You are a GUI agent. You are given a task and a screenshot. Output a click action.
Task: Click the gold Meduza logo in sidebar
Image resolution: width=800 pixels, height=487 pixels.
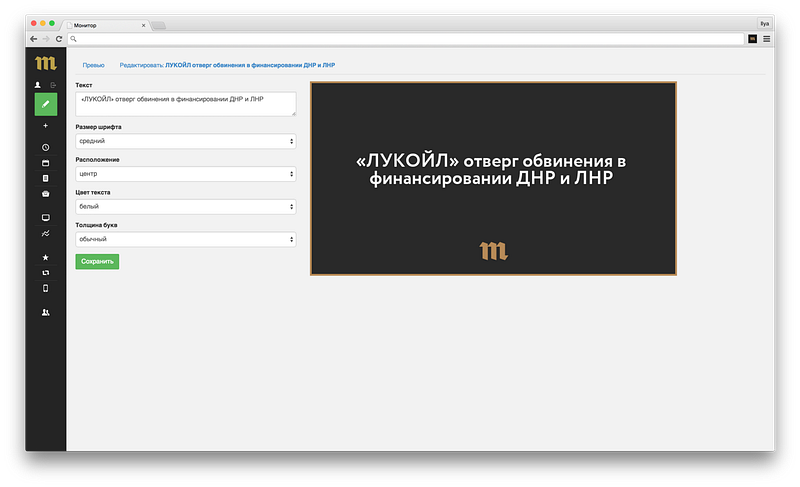[45, 63]
